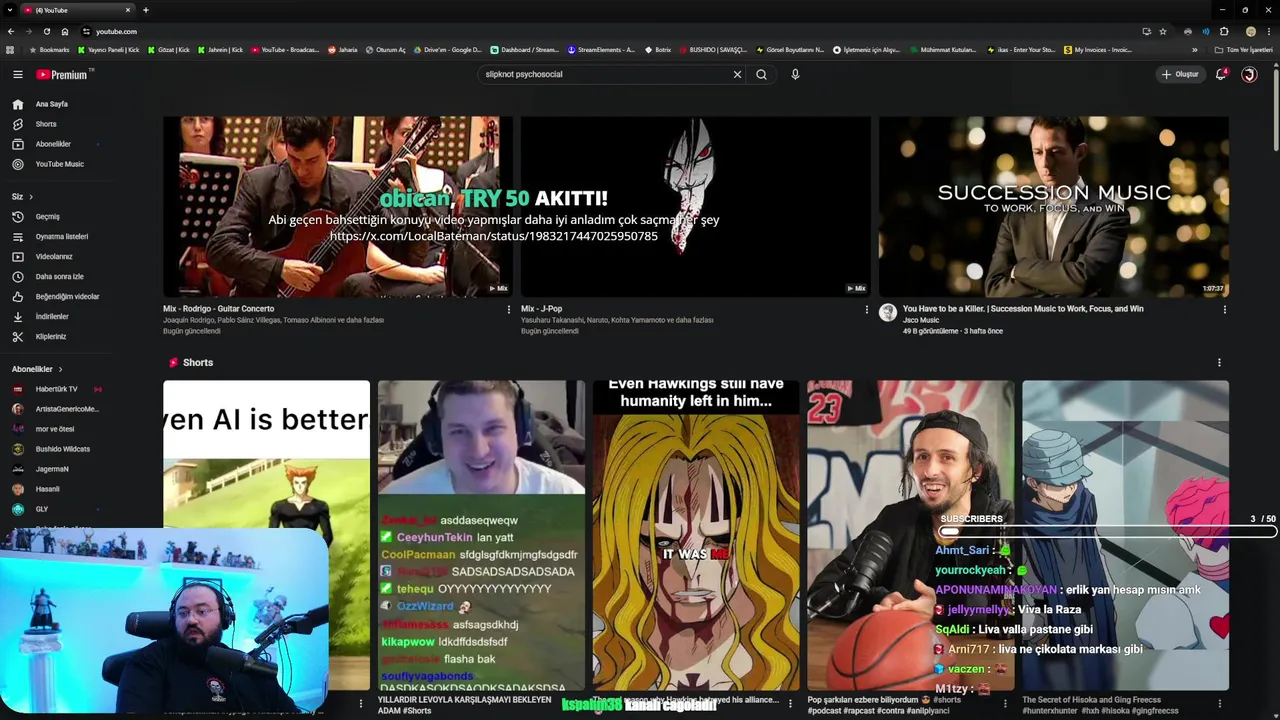
Task: Open the GLY subscription channel
Action: point(41,509)
